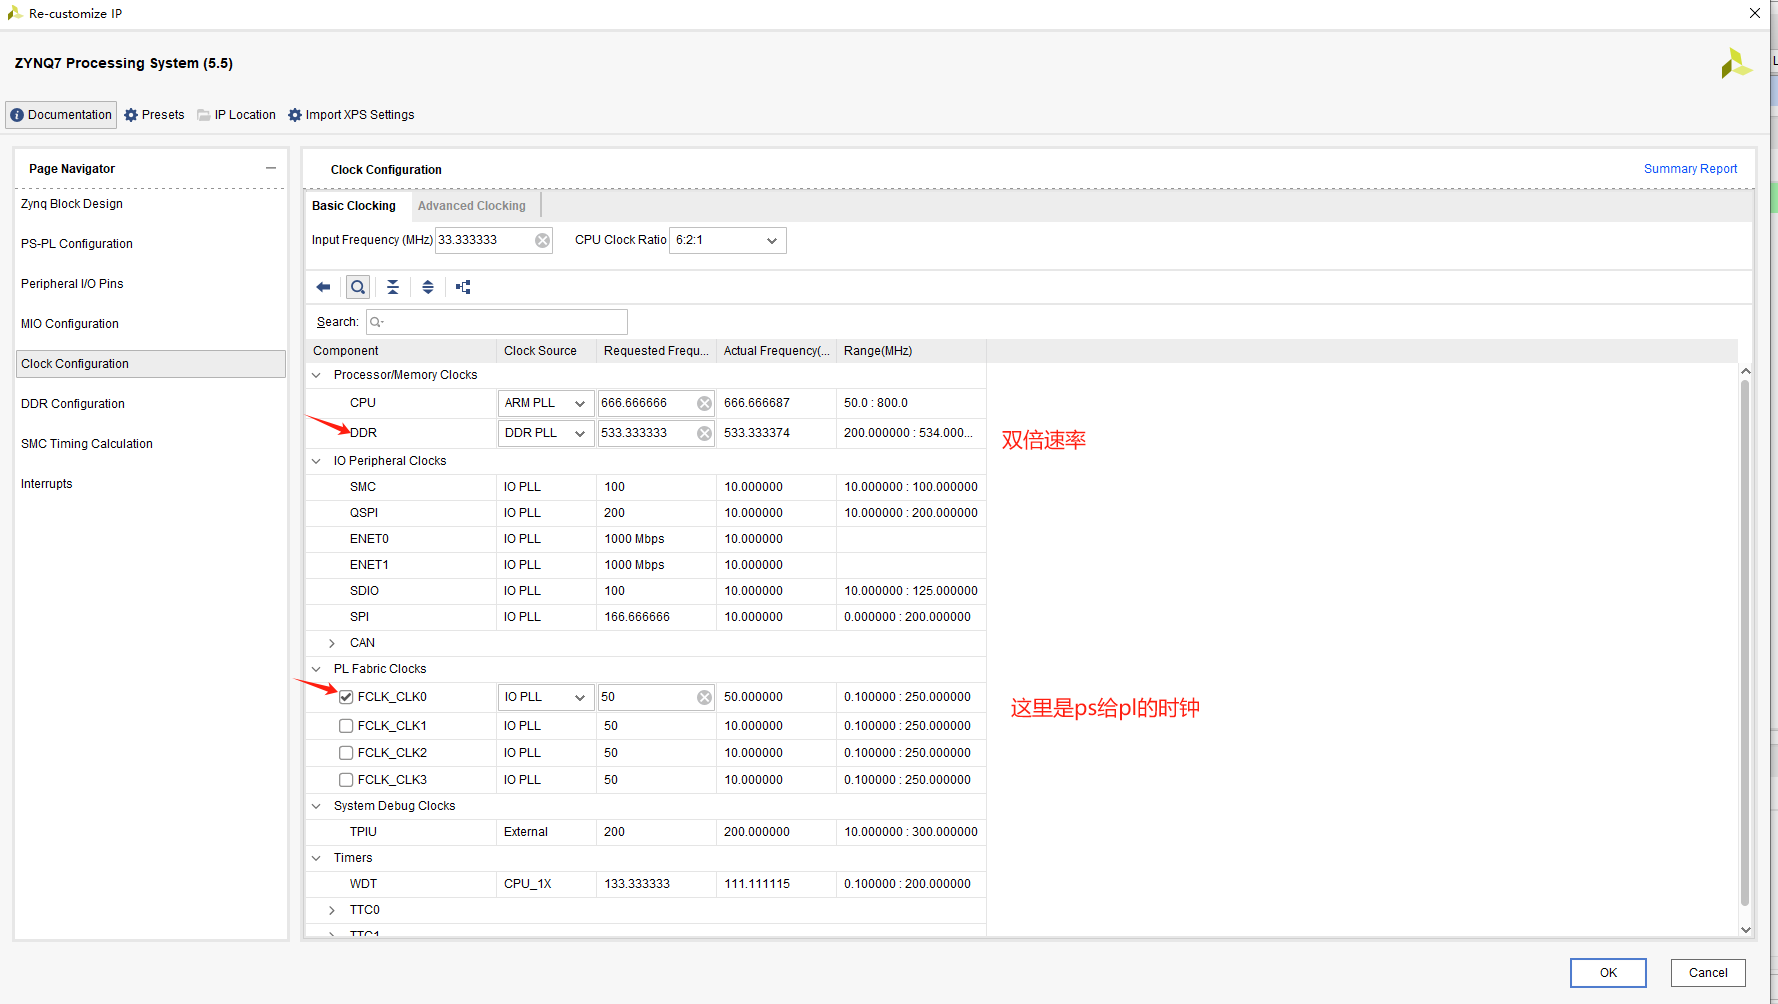Clear the FCLK_CLK0 requested frequency value
Screen dimensions: 1778x1004
point(704,697)
